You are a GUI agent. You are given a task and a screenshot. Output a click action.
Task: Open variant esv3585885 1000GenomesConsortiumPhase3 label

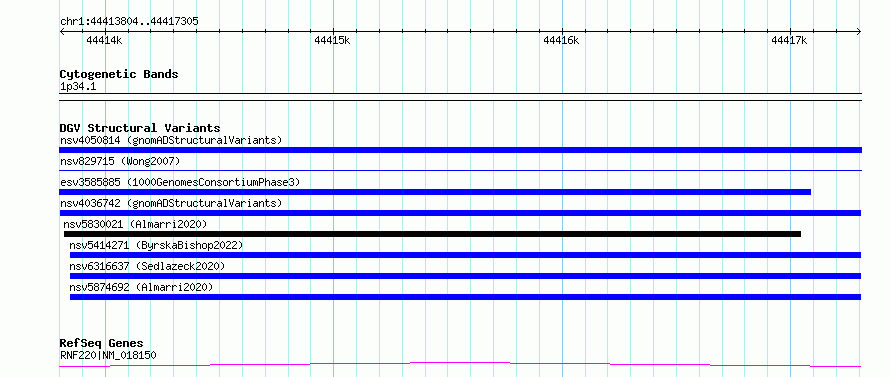coord(180,182)
